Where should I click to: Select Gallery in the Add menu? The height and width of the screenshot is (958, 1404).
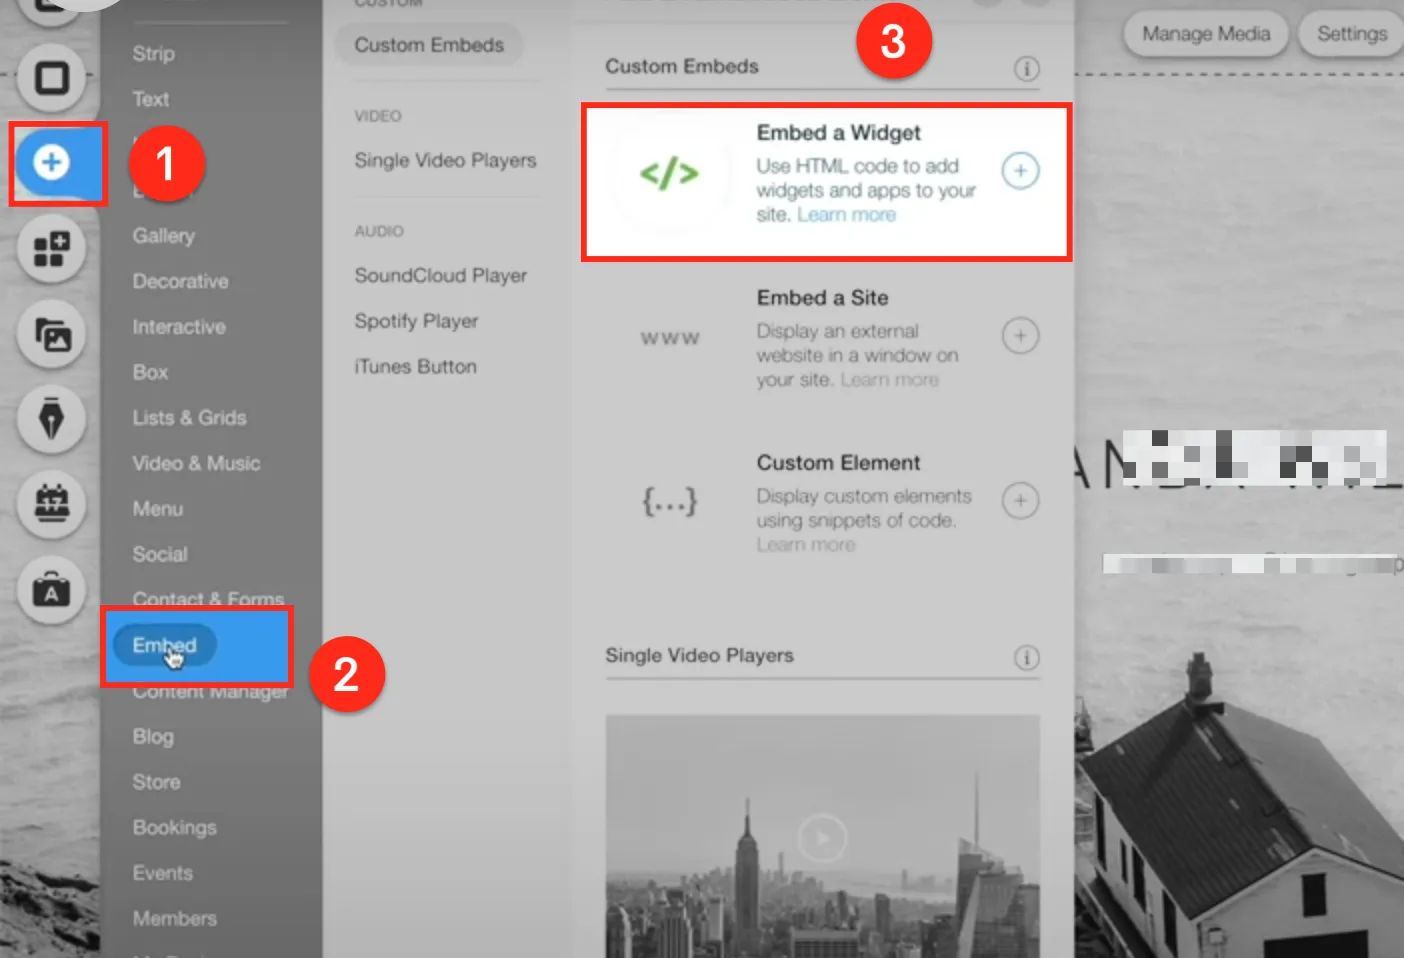(164, 236)
